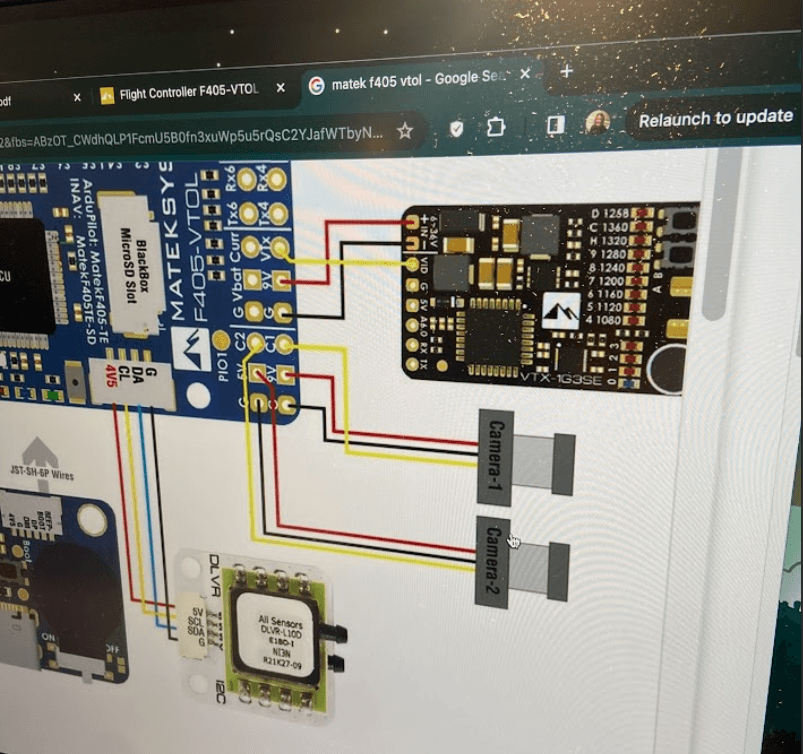Viewport: 803px width, 754px height.
Task: Click the VTX-1G3SE transmitter board image
Action: click(x=552, y=298)
